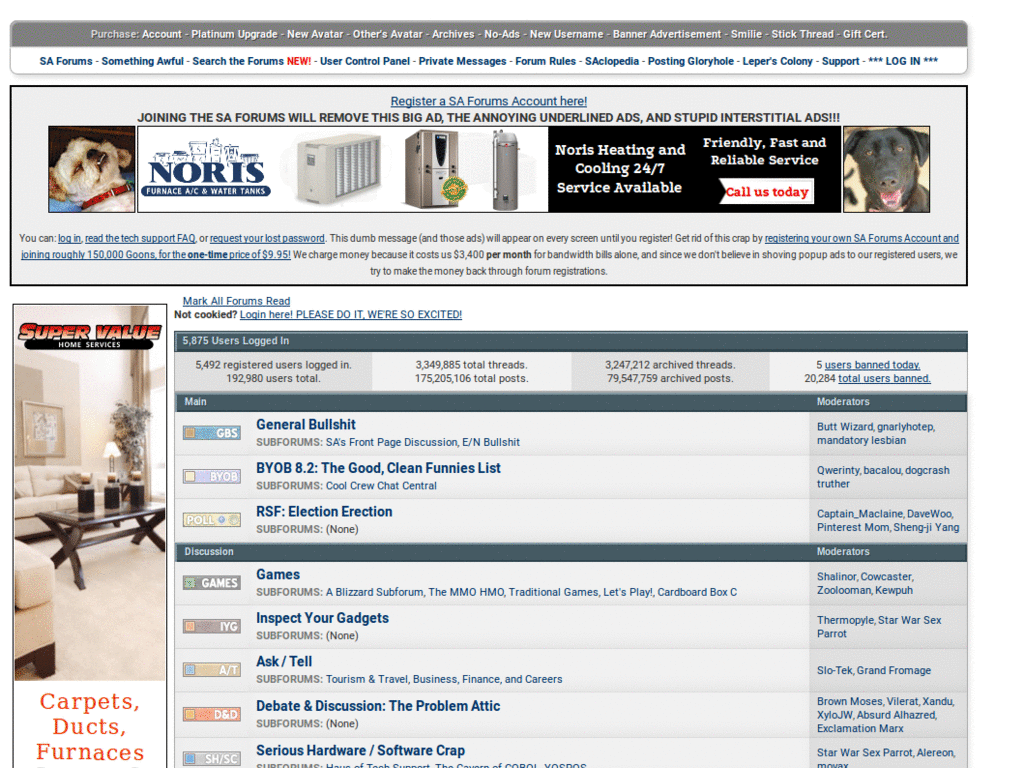Choose Stick Thread purchase option
Screen dimensions: 1024x768
click(x=803, y=34)
